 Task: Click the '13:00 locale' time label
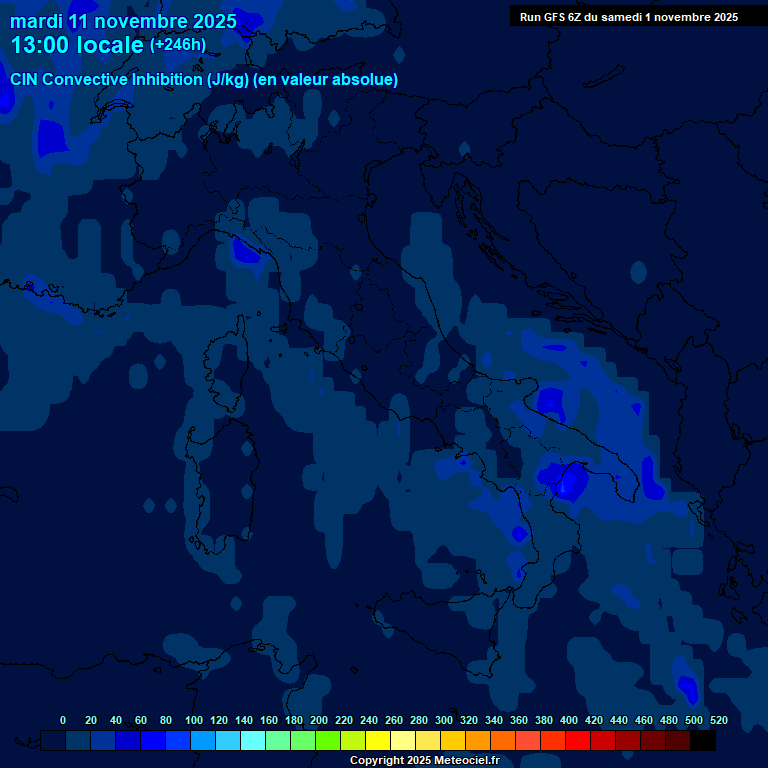[77, 45]
